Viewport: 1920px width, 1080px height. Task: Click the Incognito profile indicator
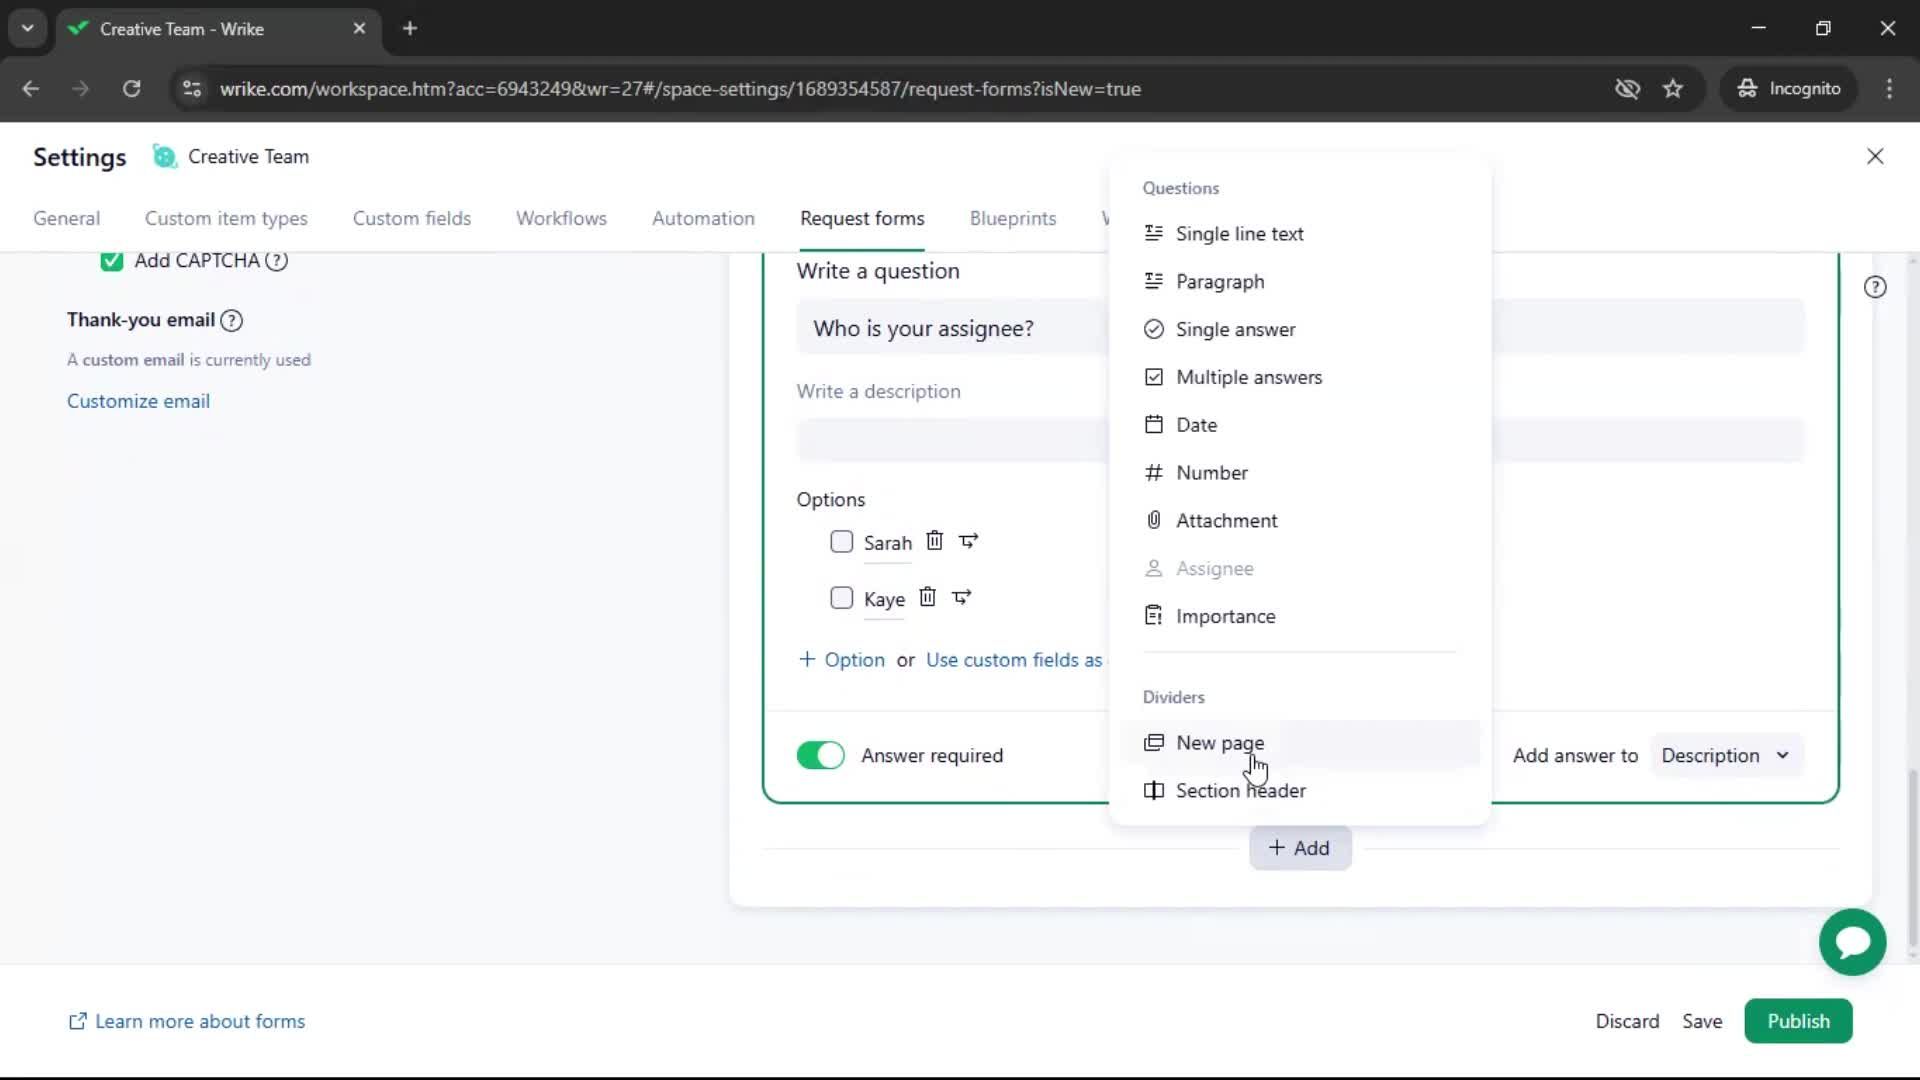point(1789,89)
